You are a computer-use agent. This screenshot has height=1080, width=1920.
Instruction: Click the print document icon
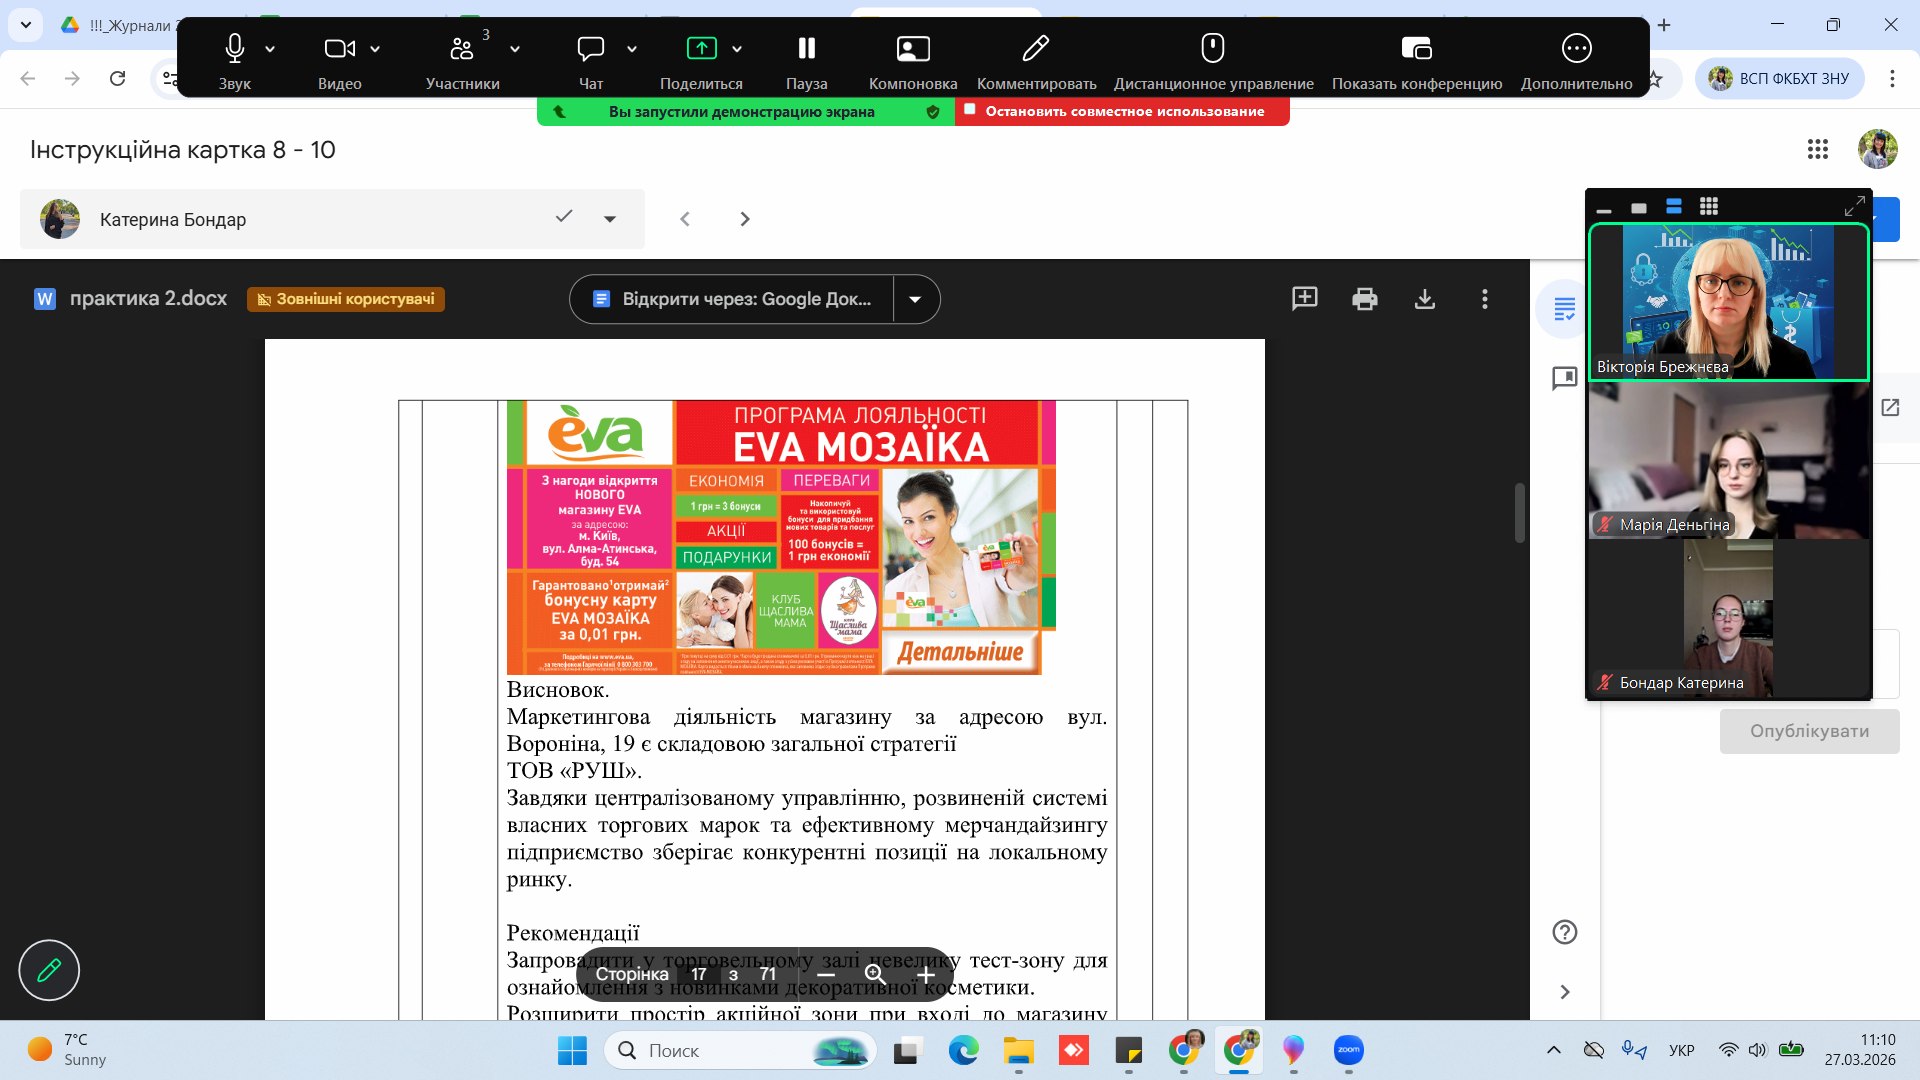click(1364, 299)
